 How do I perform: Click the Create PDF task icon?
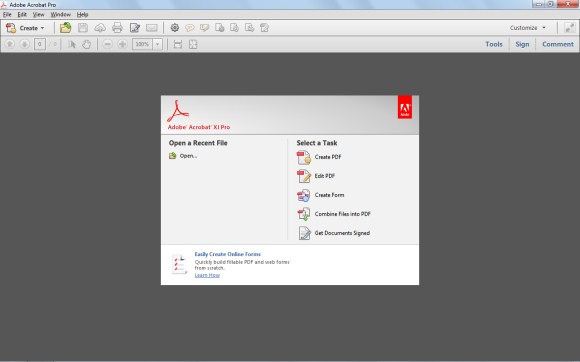click(304, 157)
